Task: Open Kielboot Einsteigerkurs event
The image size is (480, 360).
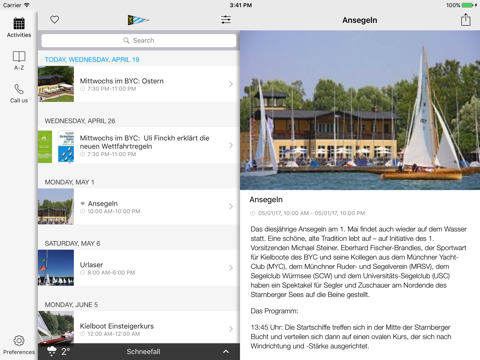Action: coord(139,327)
